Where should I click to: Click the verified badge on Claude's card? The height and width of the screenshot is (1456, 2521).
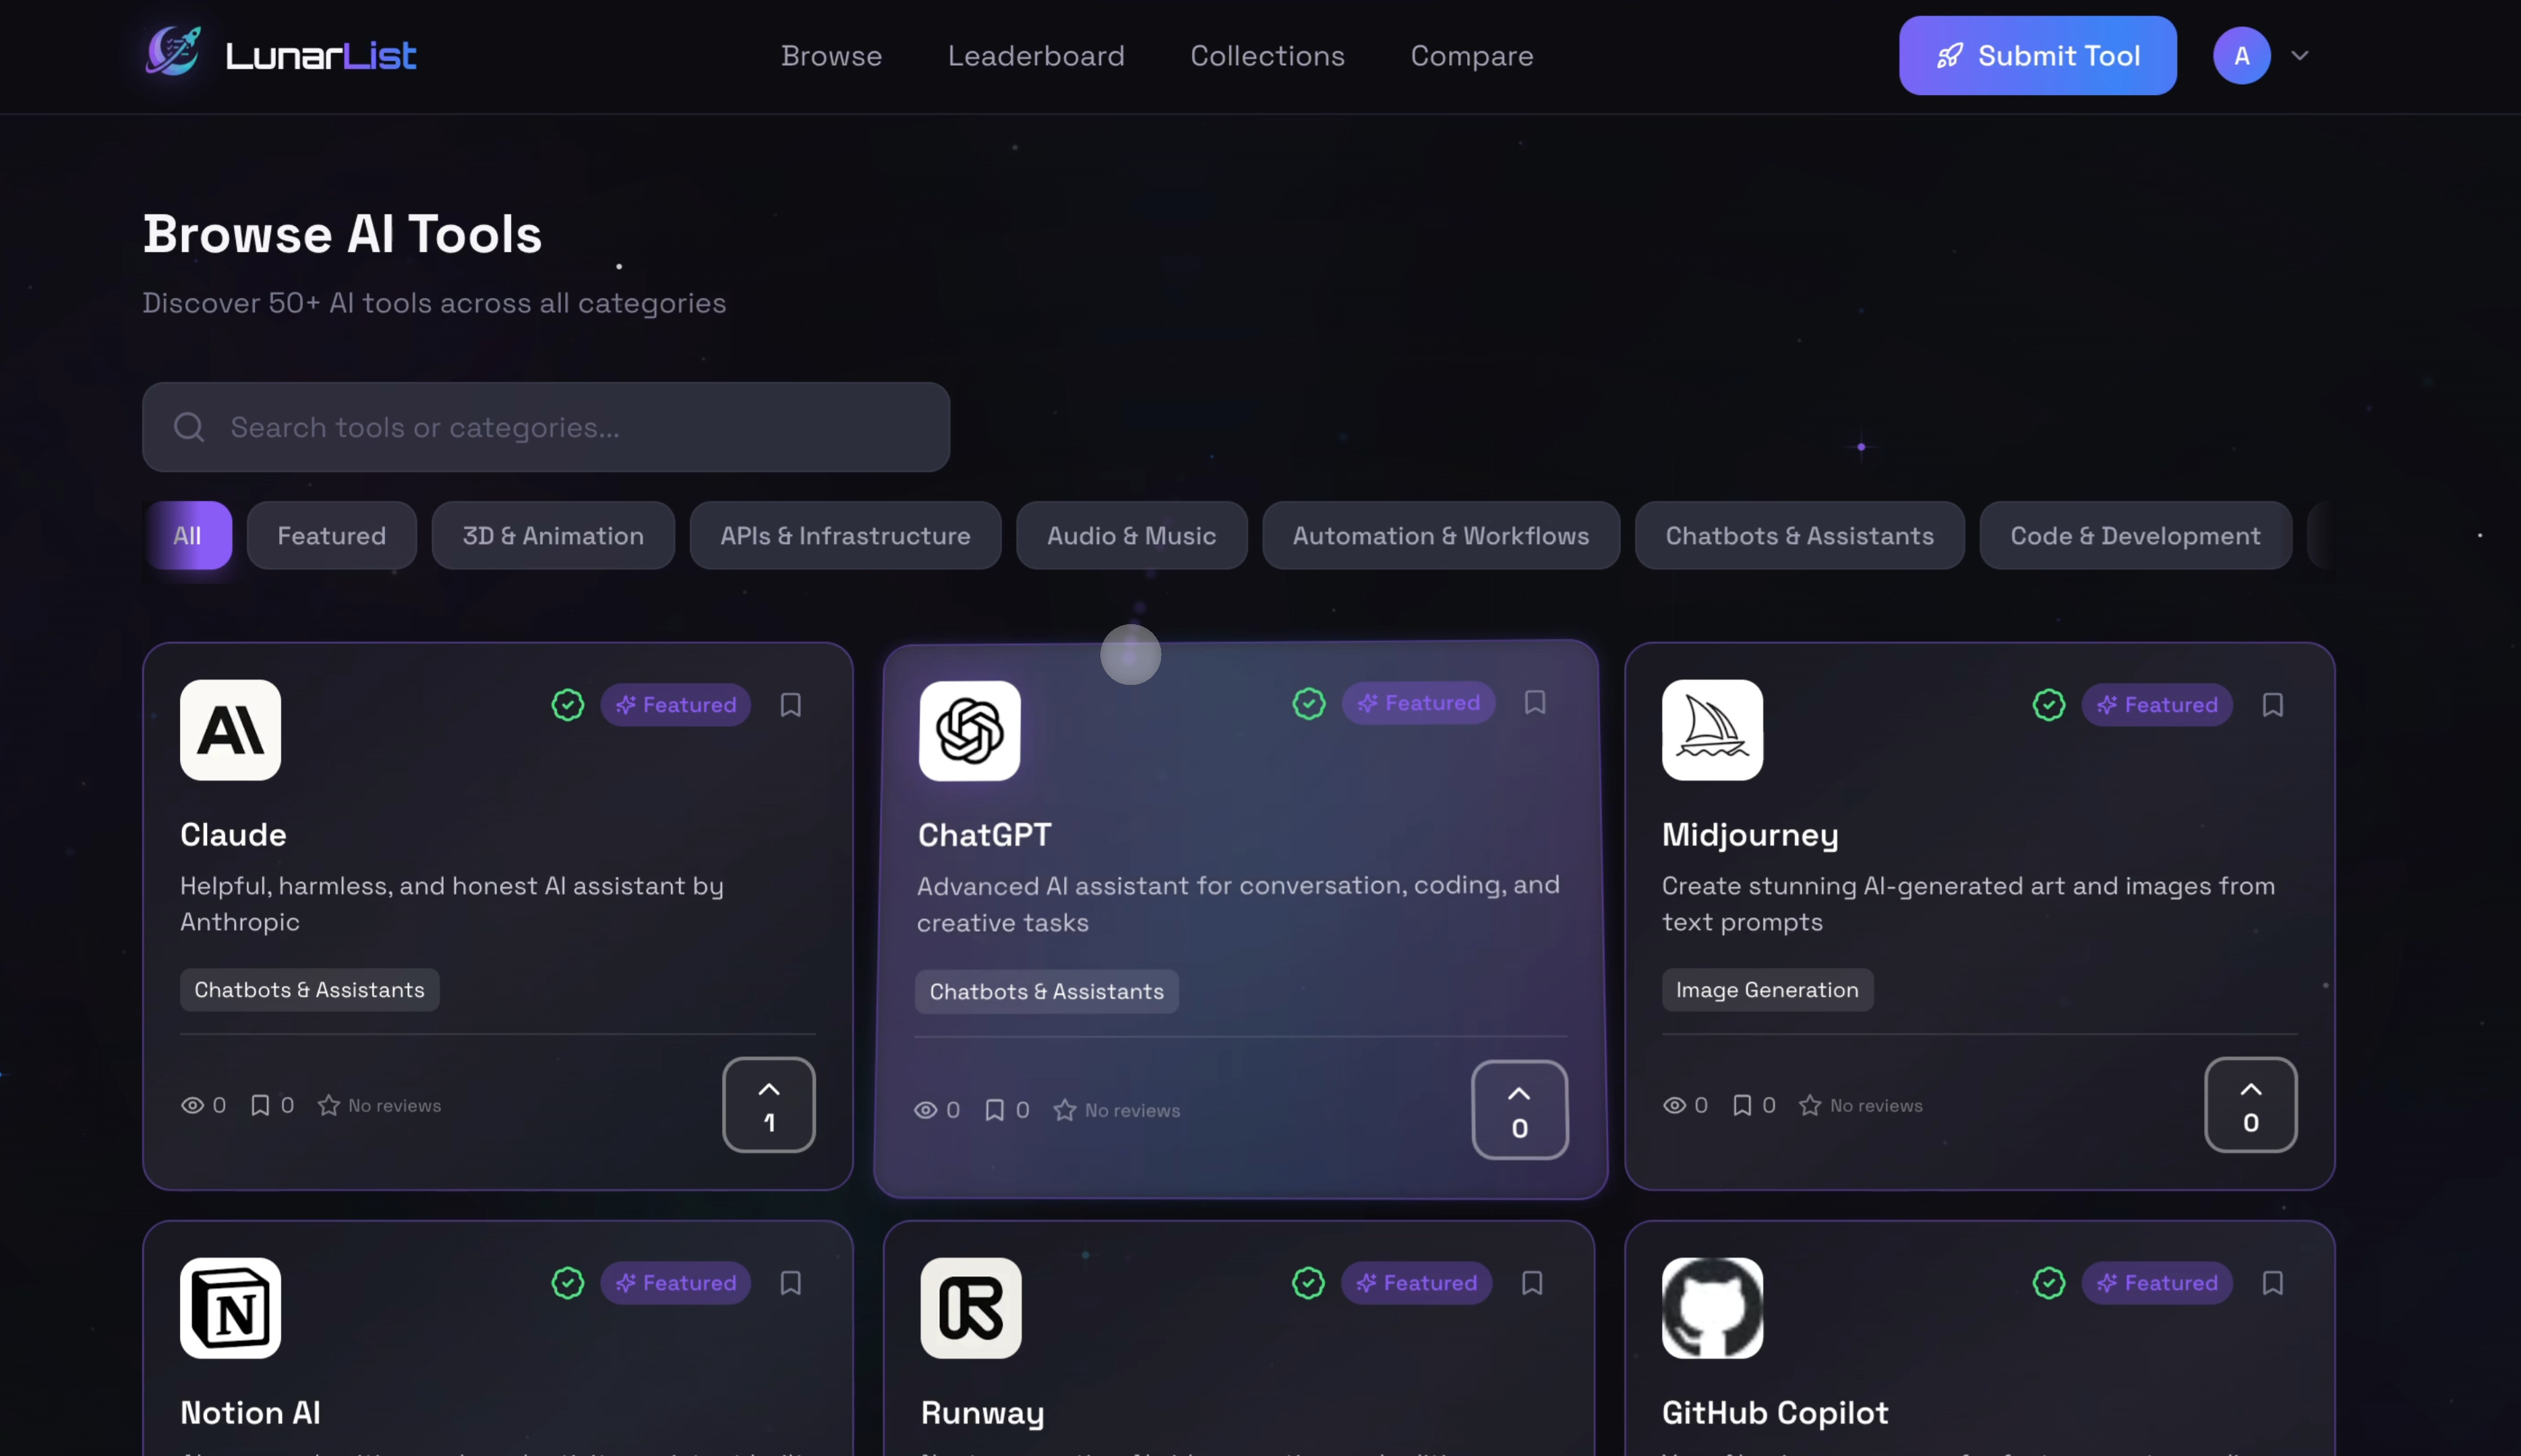point(567,704)
